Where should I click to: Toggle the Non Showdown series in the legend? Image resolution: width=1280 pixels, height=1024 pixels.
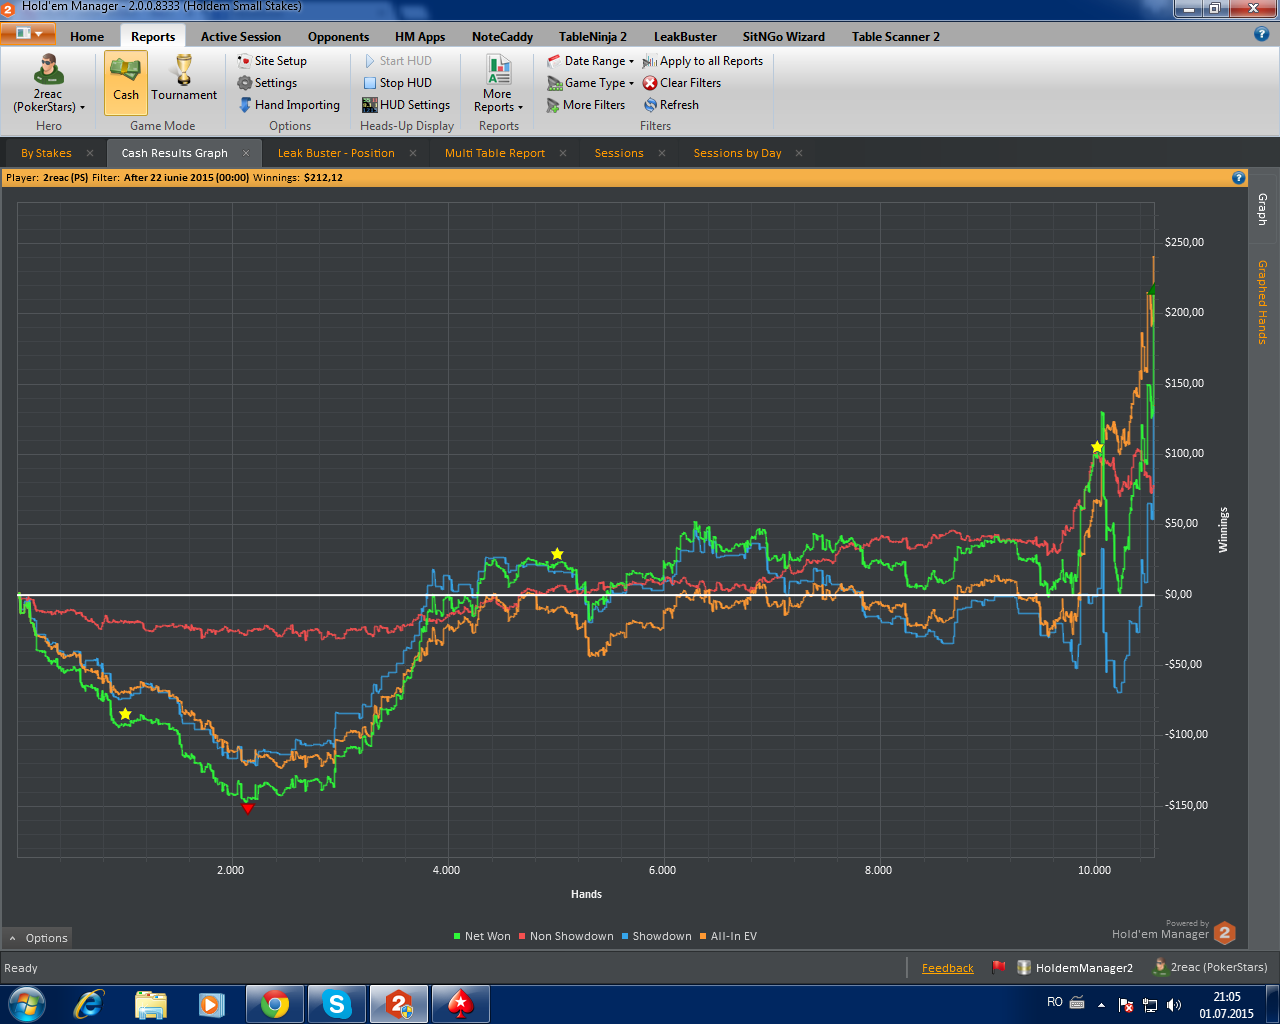click(566, 937)
